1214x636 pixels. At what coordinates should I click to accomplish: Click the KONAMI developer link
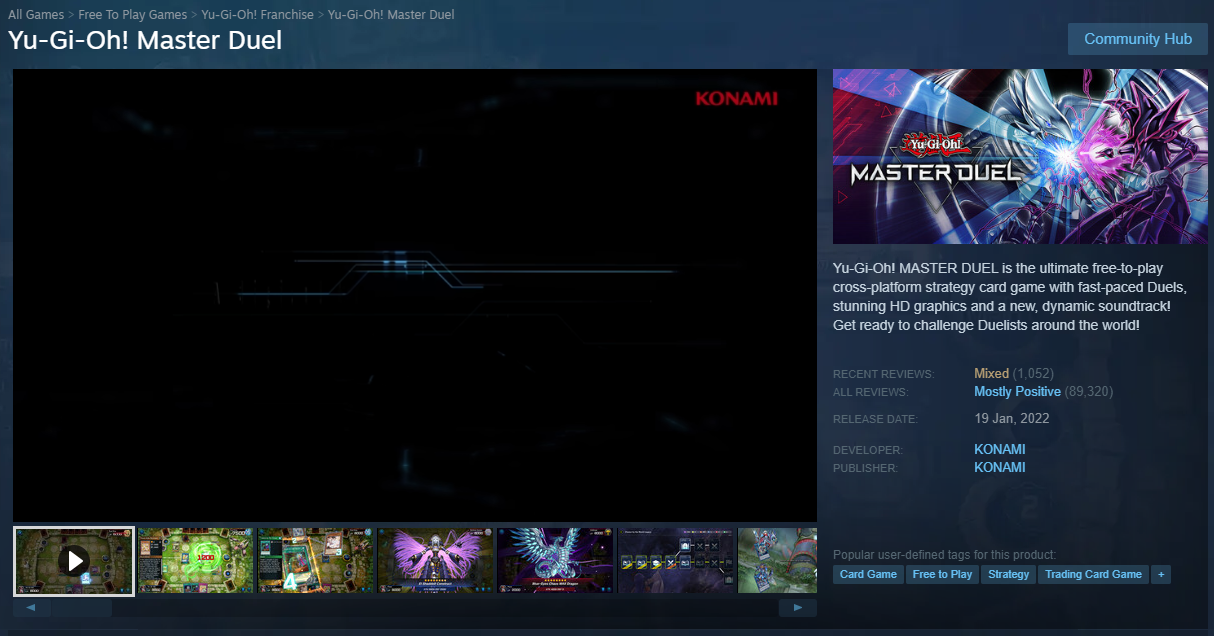click(x=999, y=449)
